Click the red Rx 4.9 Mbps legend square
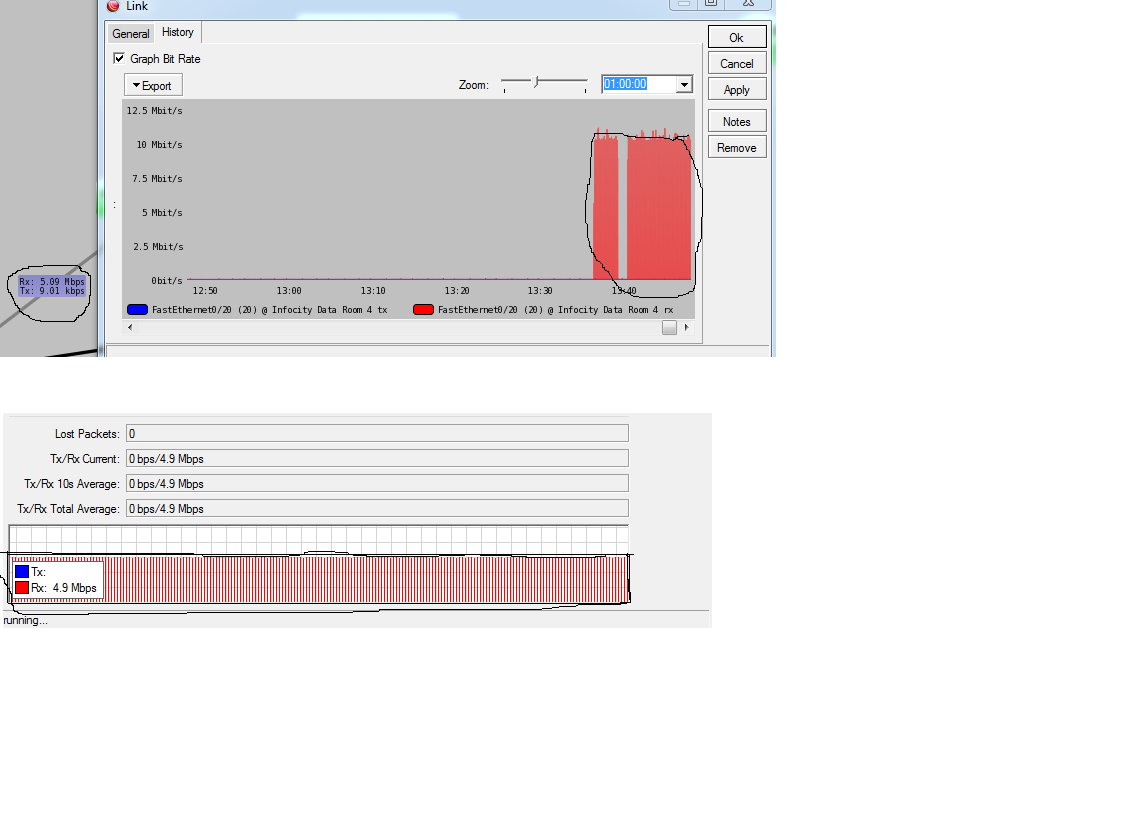The height and width of the screenshot is (816, 1141). (x=22, y=587)
